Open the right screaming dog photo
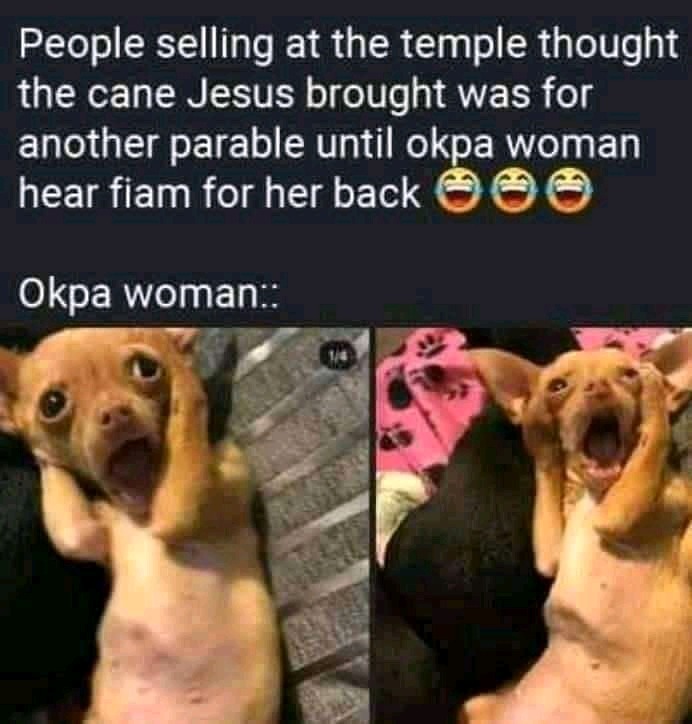This screenshot has height=724, width=692. point(534,525)
